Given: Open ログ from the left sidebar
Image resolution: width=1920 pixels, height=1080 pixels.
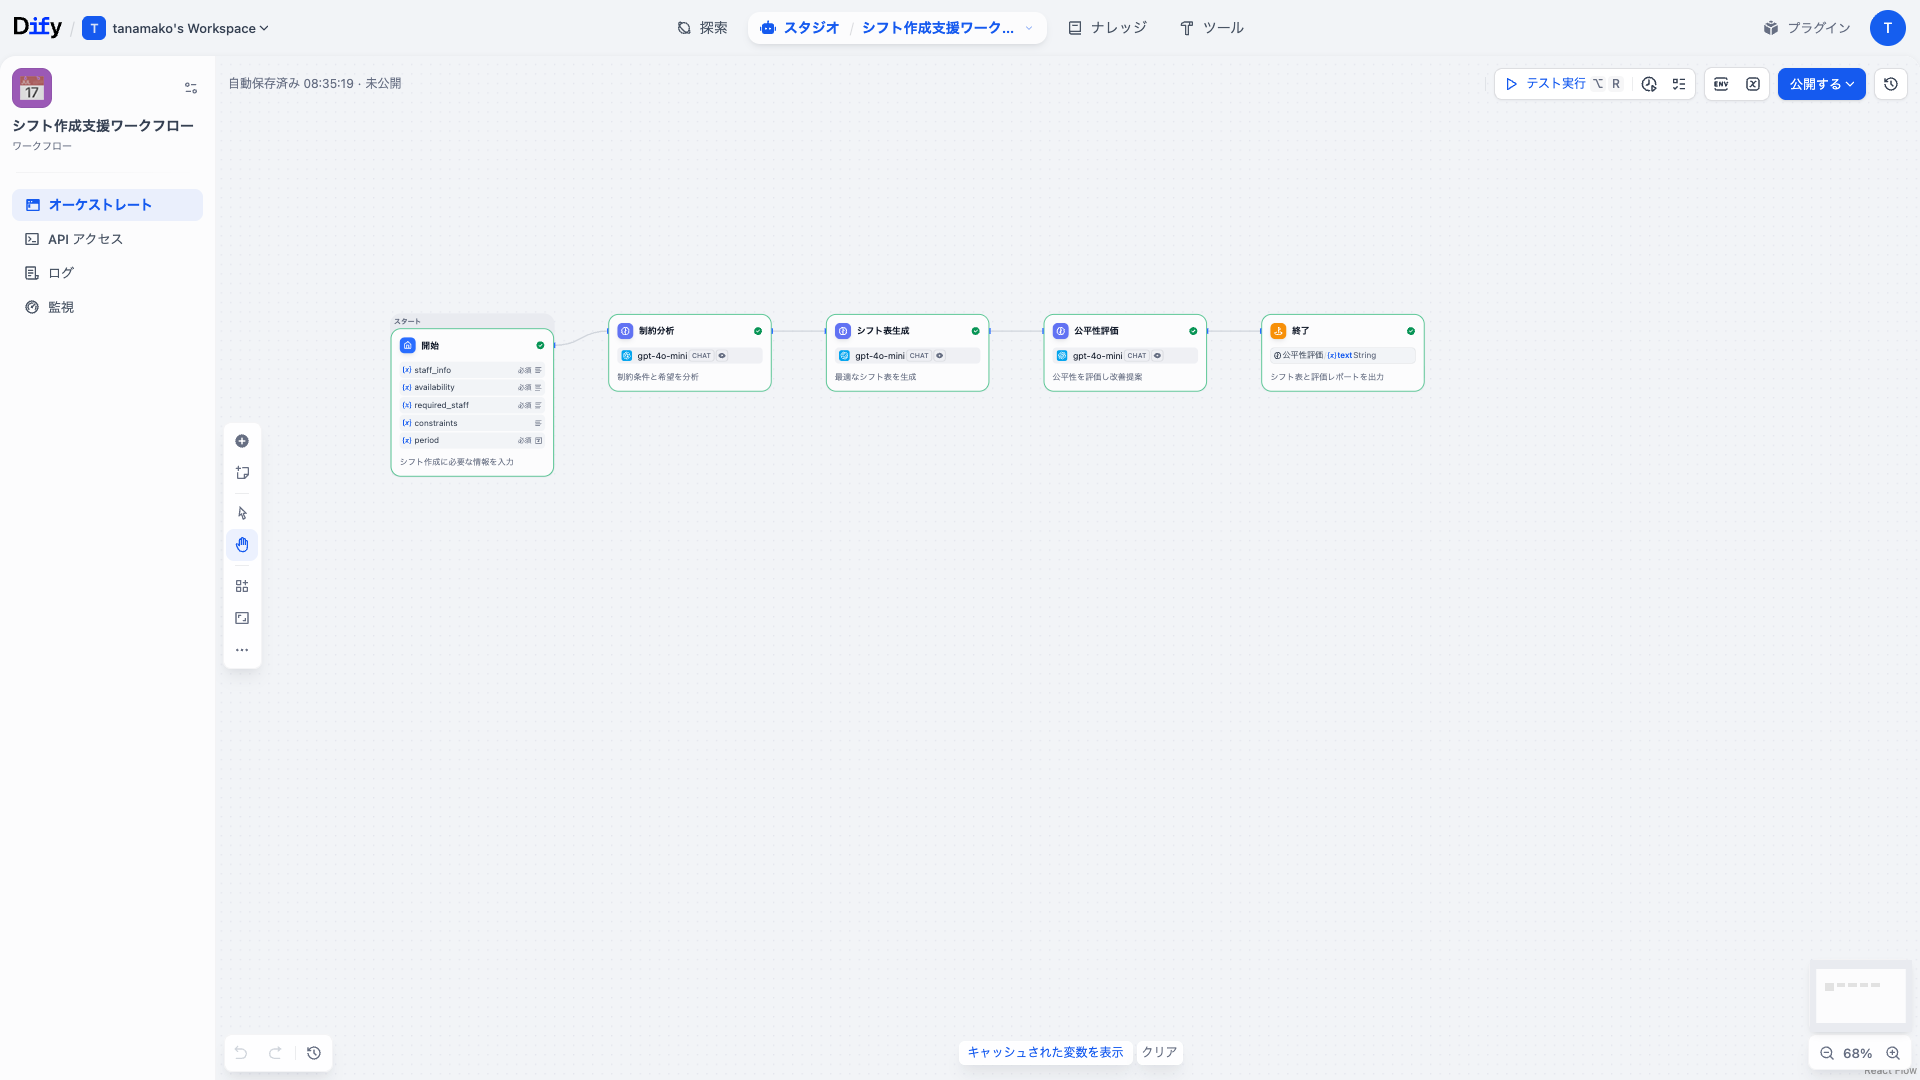Looking at the screenshot, I should [60, 272].
